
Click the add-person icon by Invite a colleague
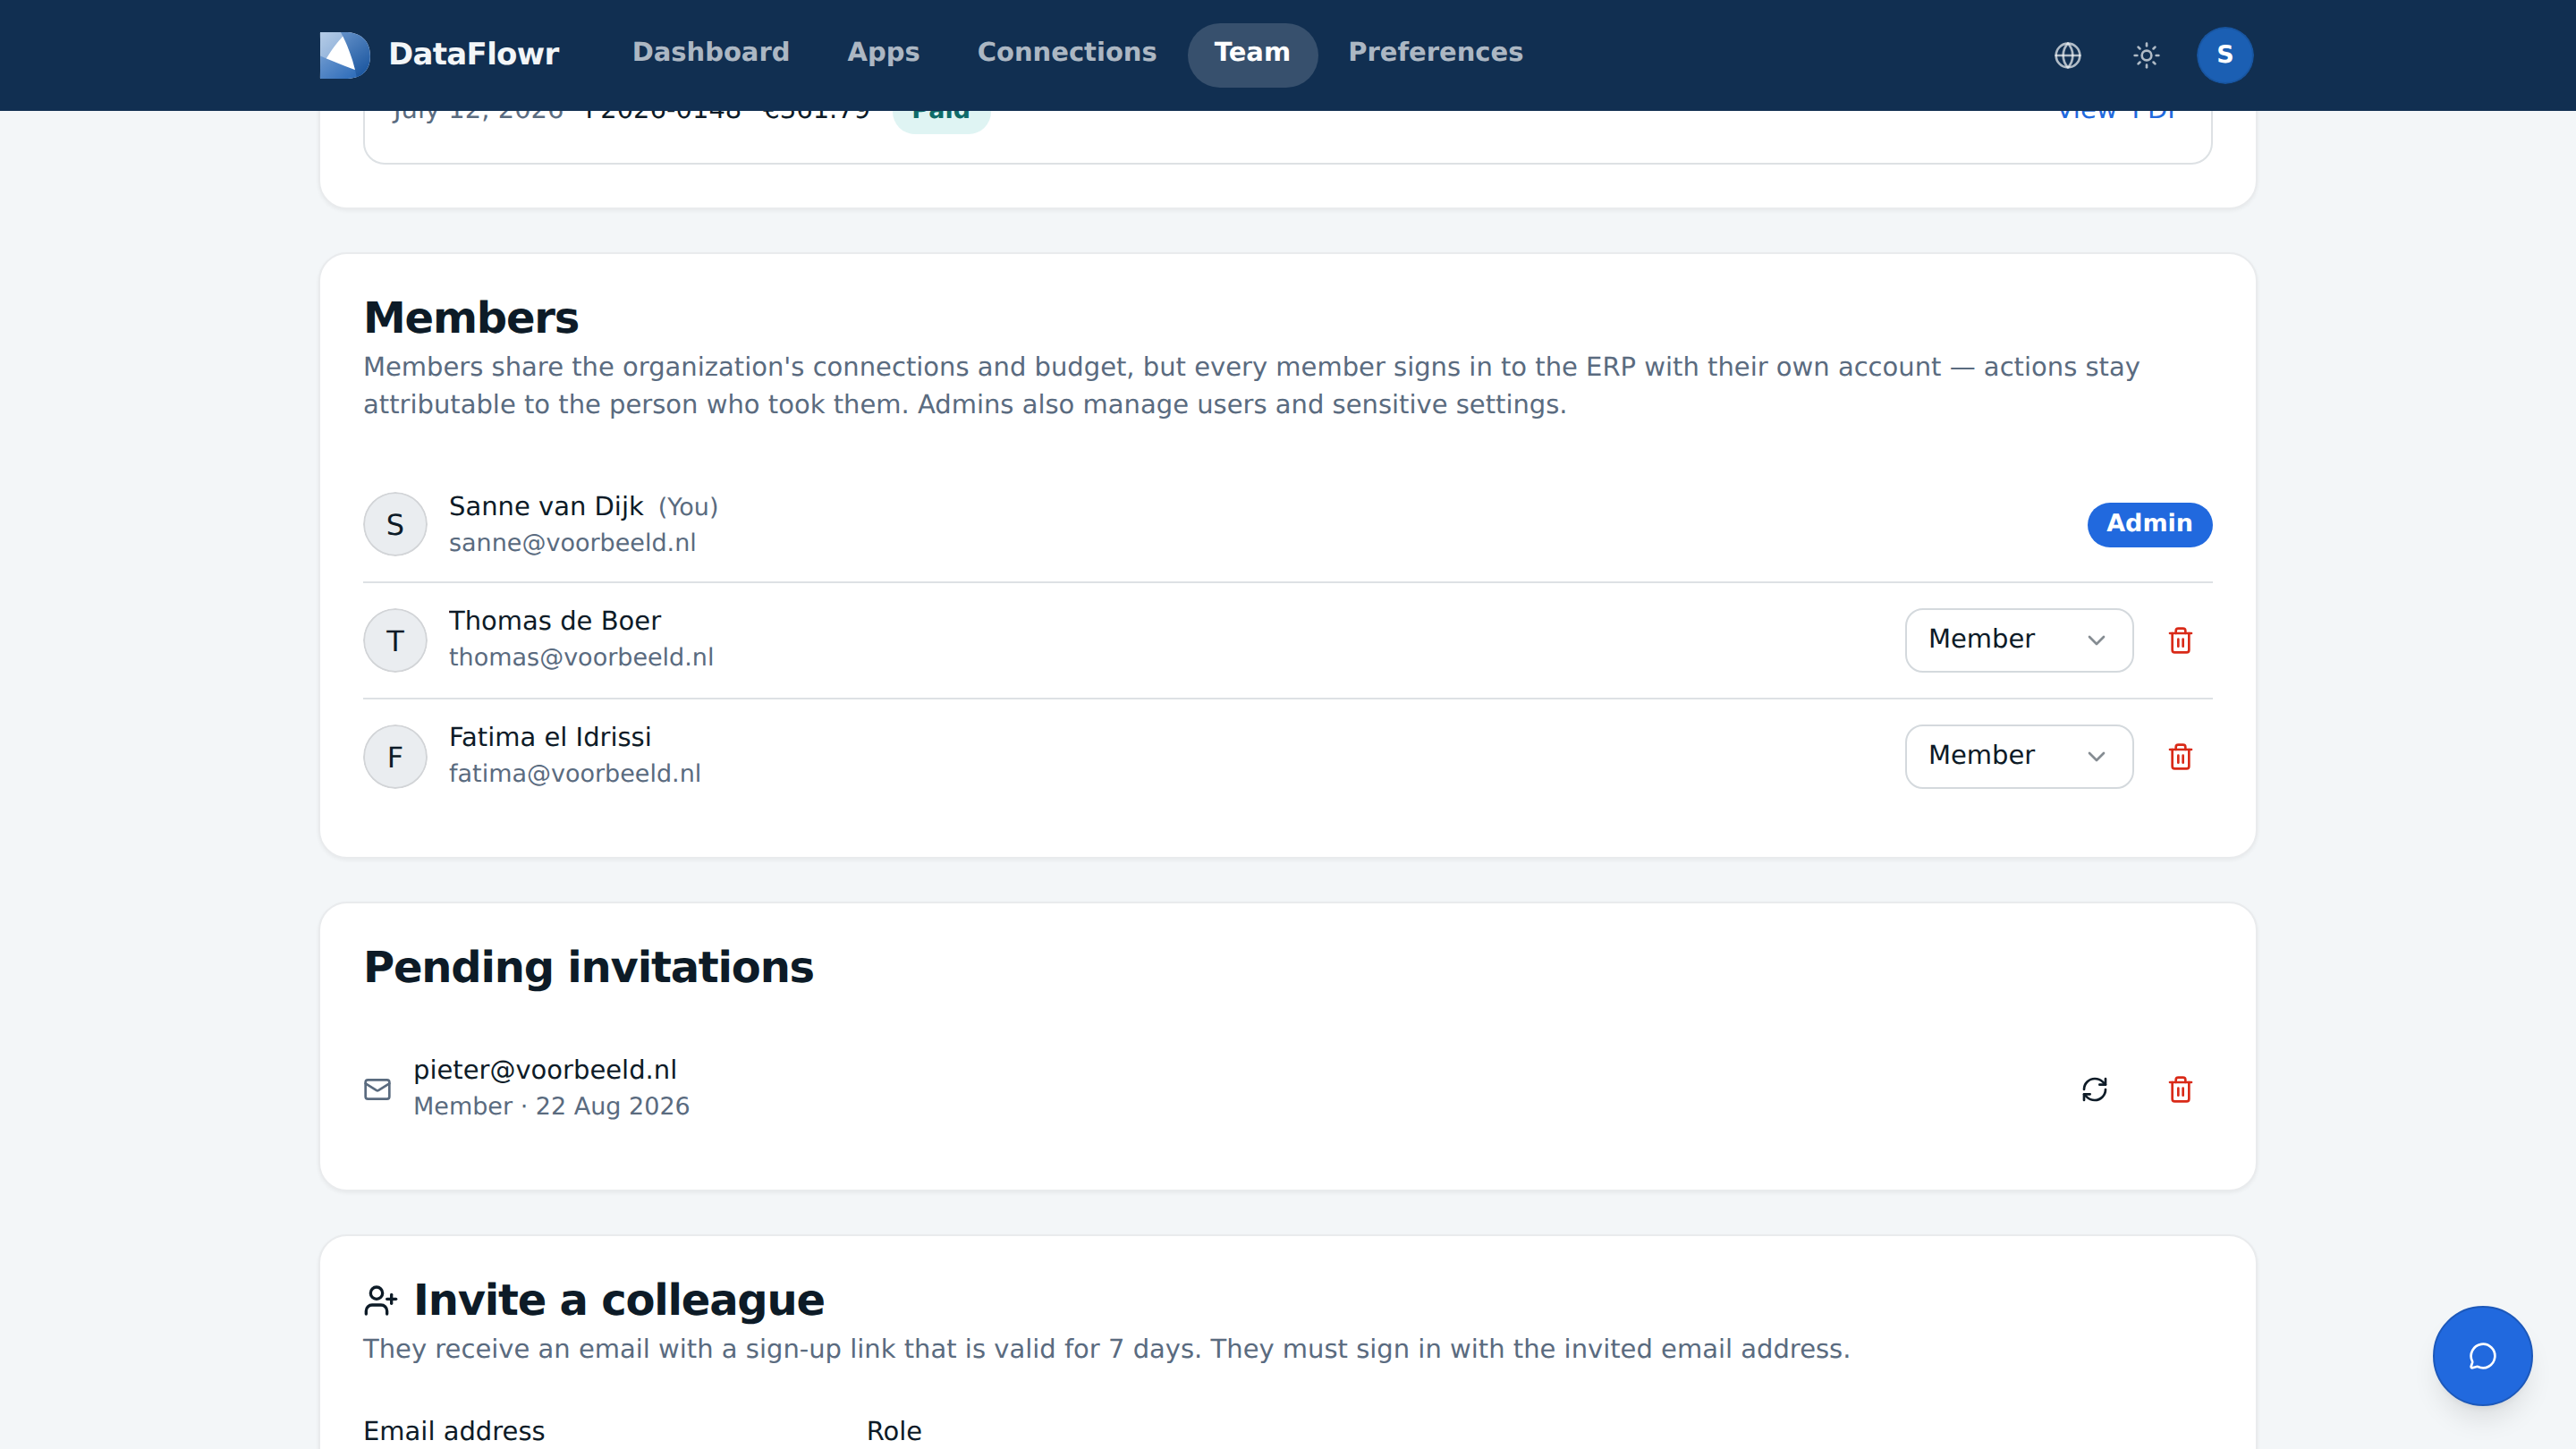[380, 1300]
